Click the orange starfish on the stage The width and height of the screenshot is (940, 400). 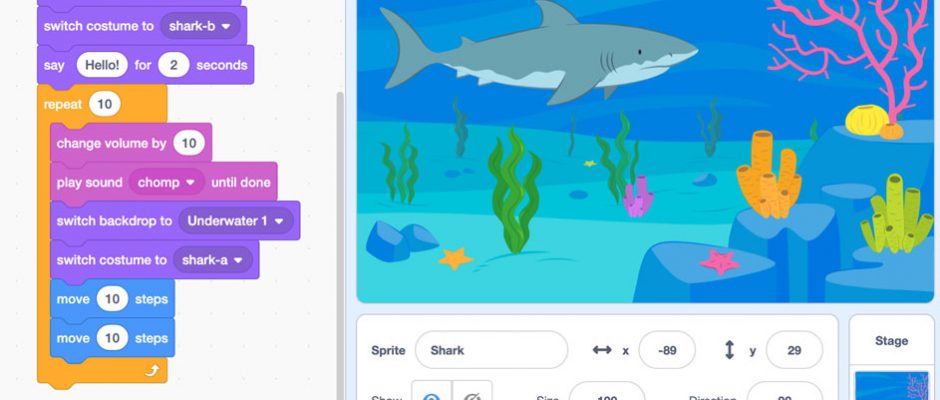[x=456, y=258]
